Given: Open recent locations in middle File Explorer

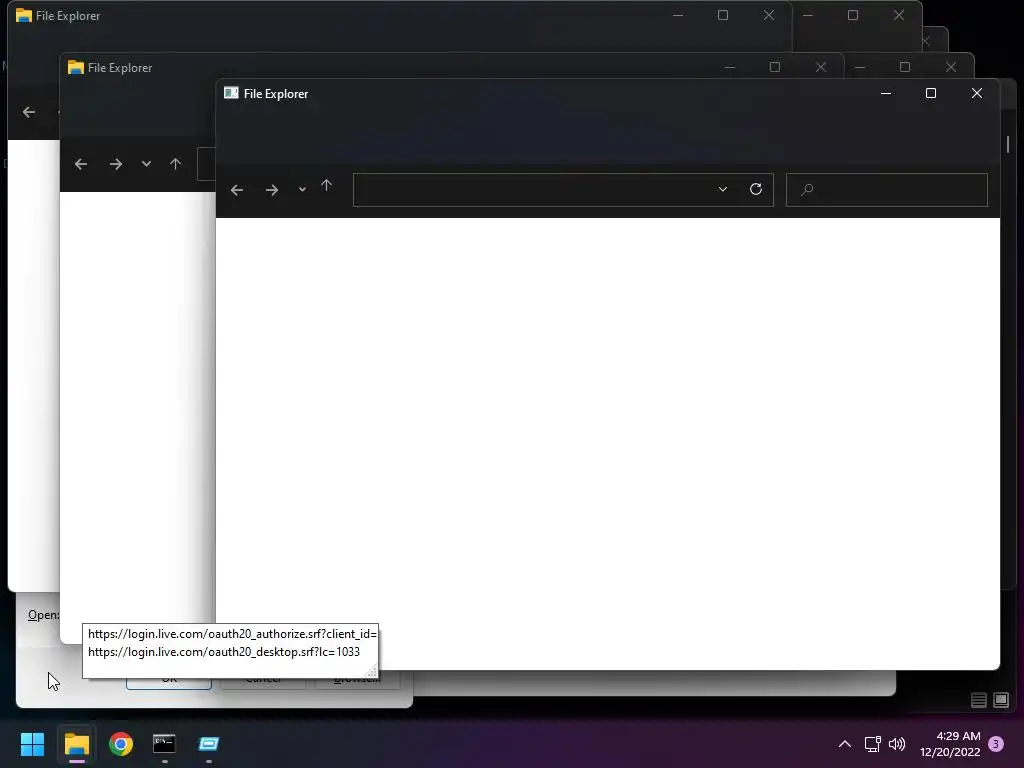Looking at the screenshot, I should [x=146, y=164].
